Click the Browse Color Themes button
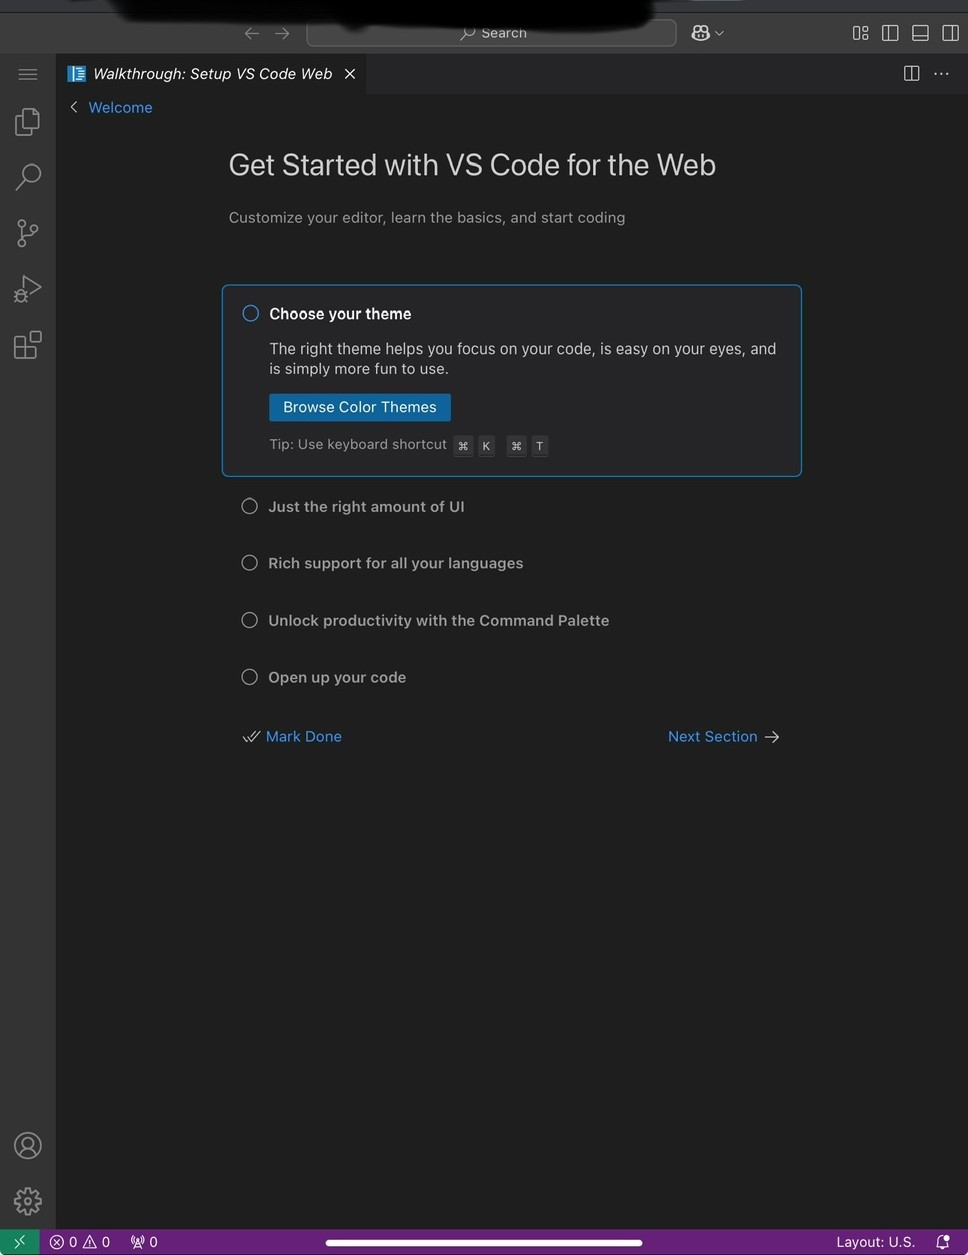 359,407
